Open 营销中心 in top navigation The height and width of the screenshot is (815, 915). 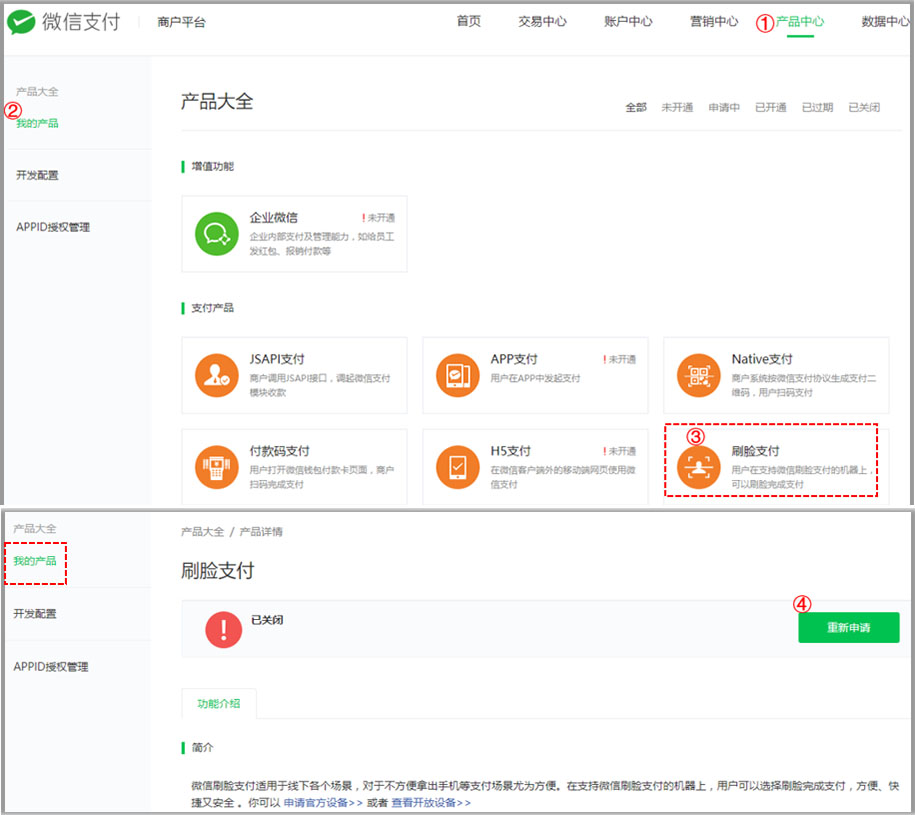point(714,22)
